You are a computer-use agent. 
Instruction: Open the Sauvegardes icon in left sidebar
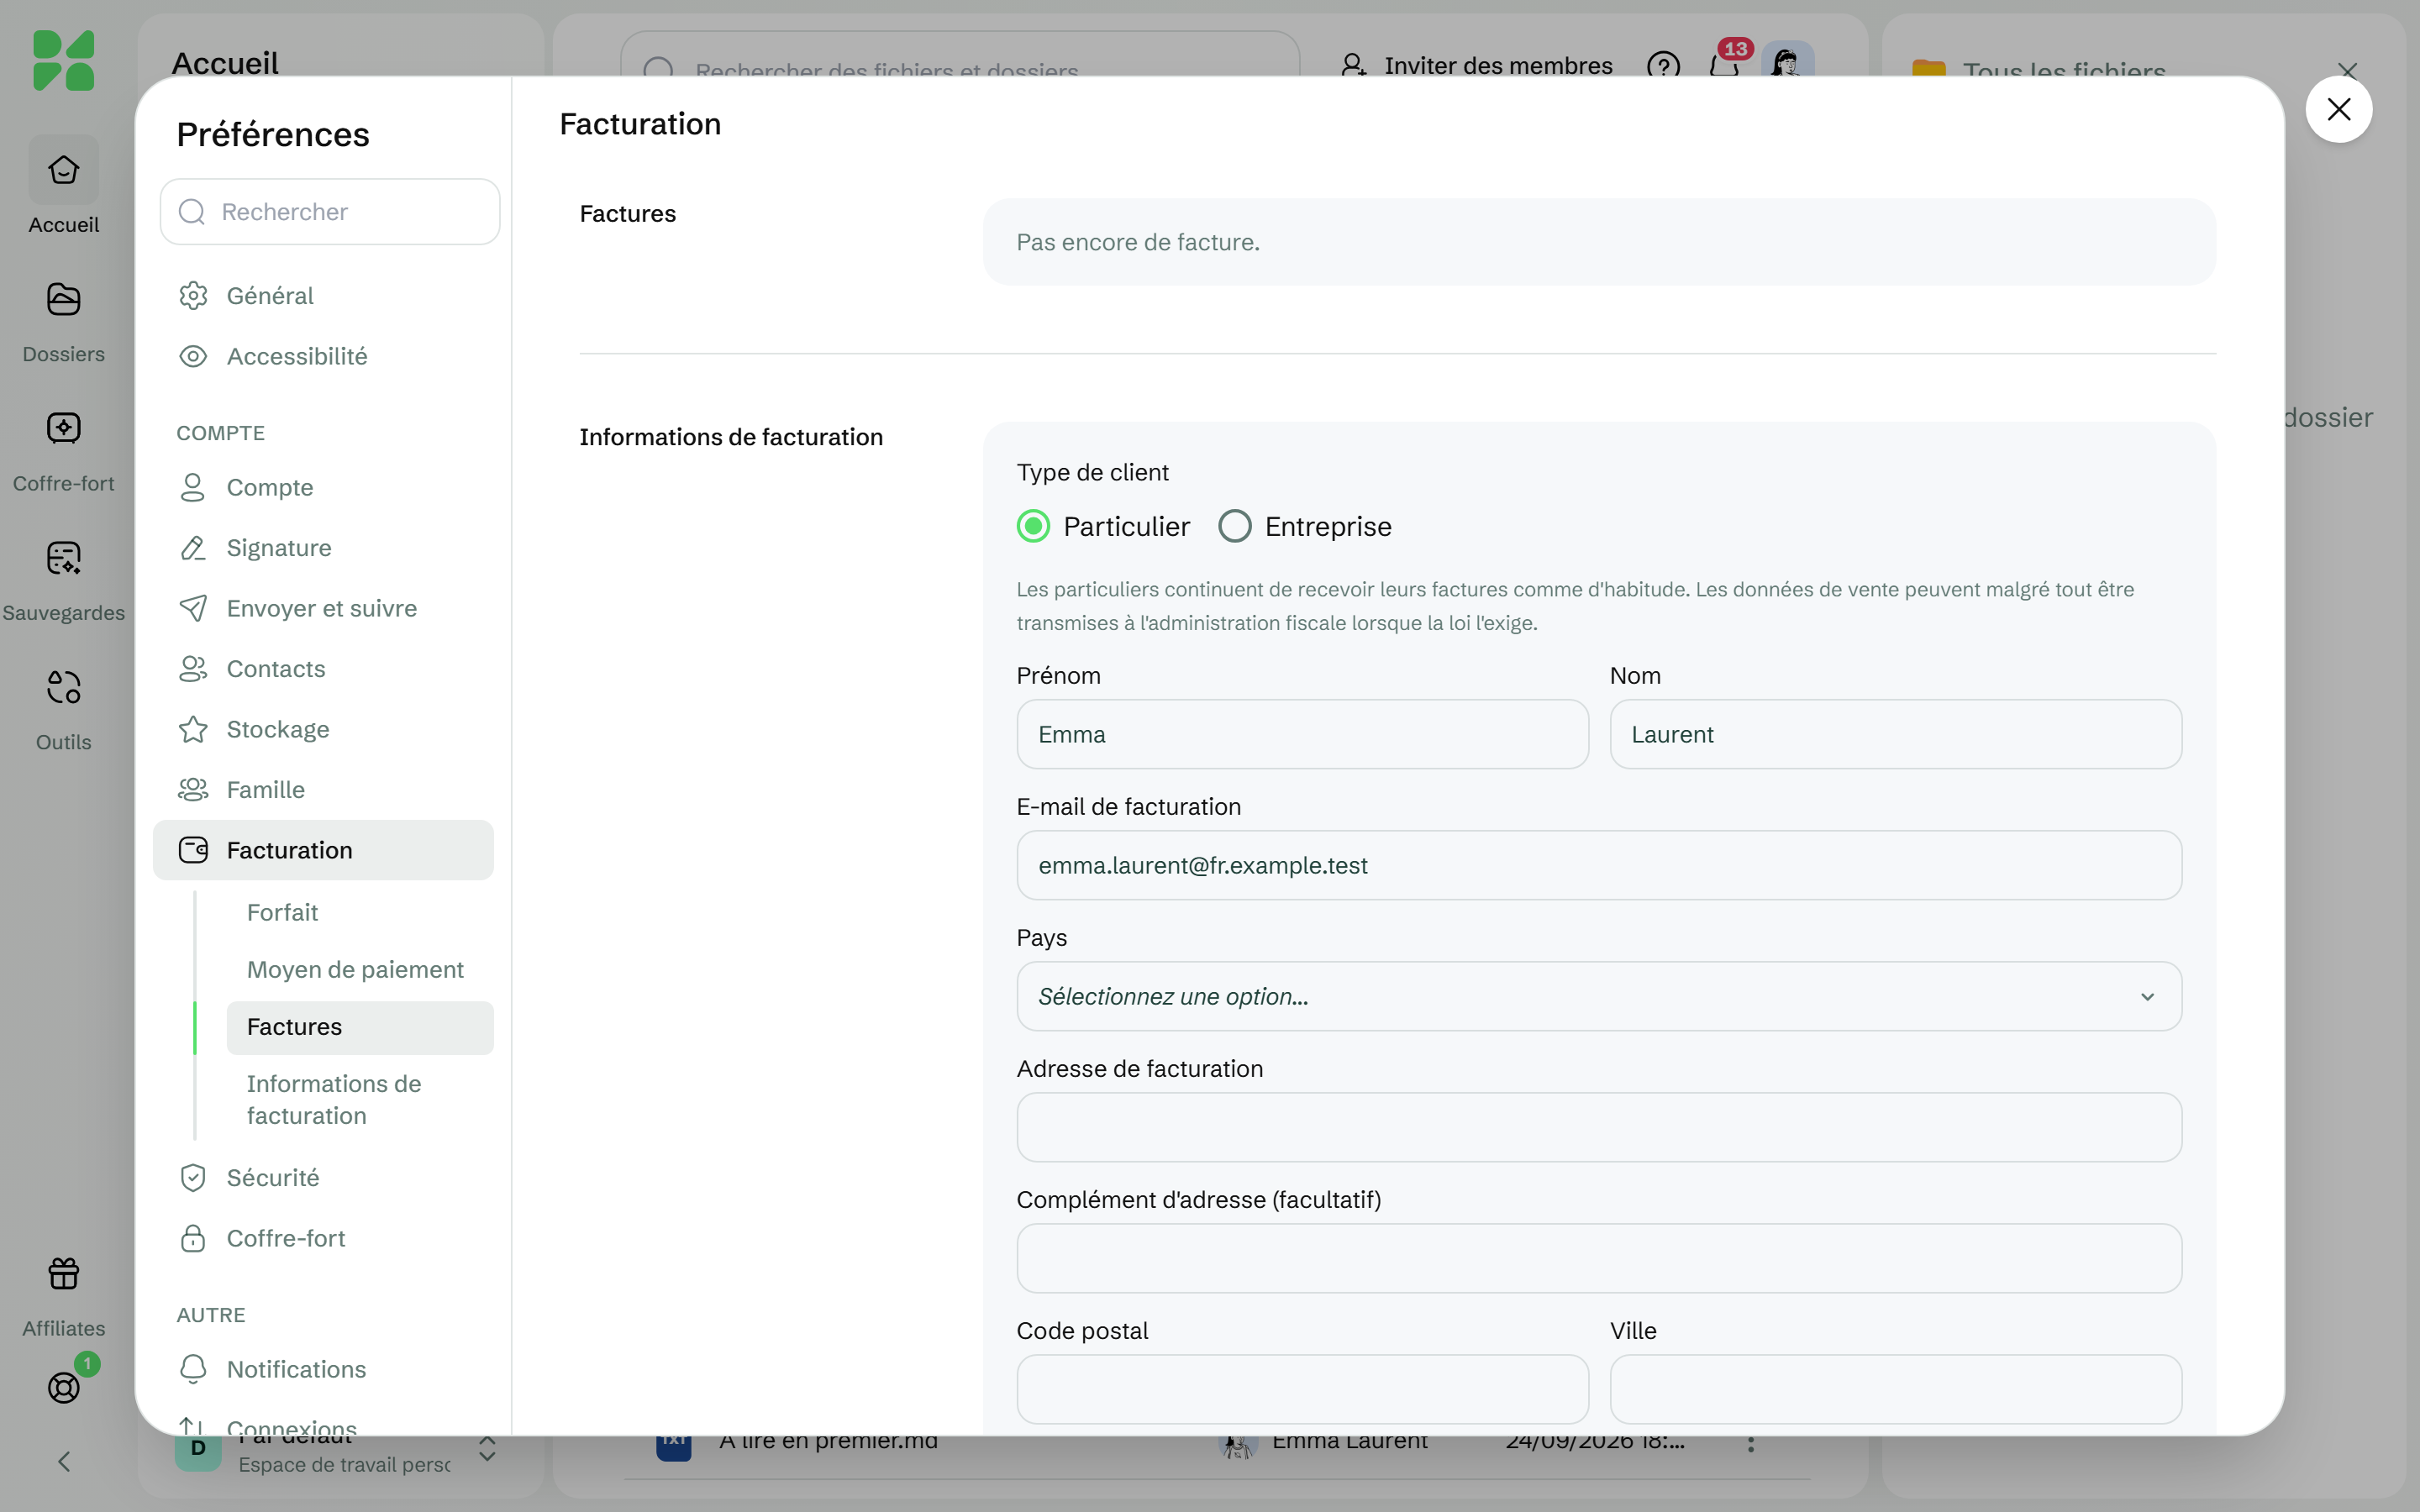click(63, 557)
